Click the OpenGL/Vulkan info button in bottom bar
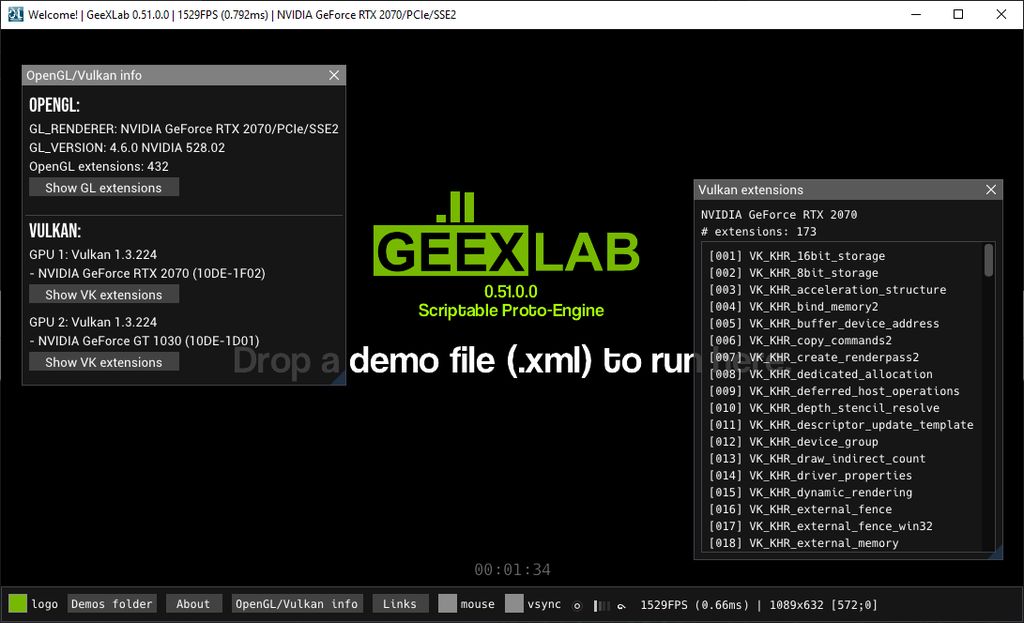1024x623 pixels. coord(296,603)
